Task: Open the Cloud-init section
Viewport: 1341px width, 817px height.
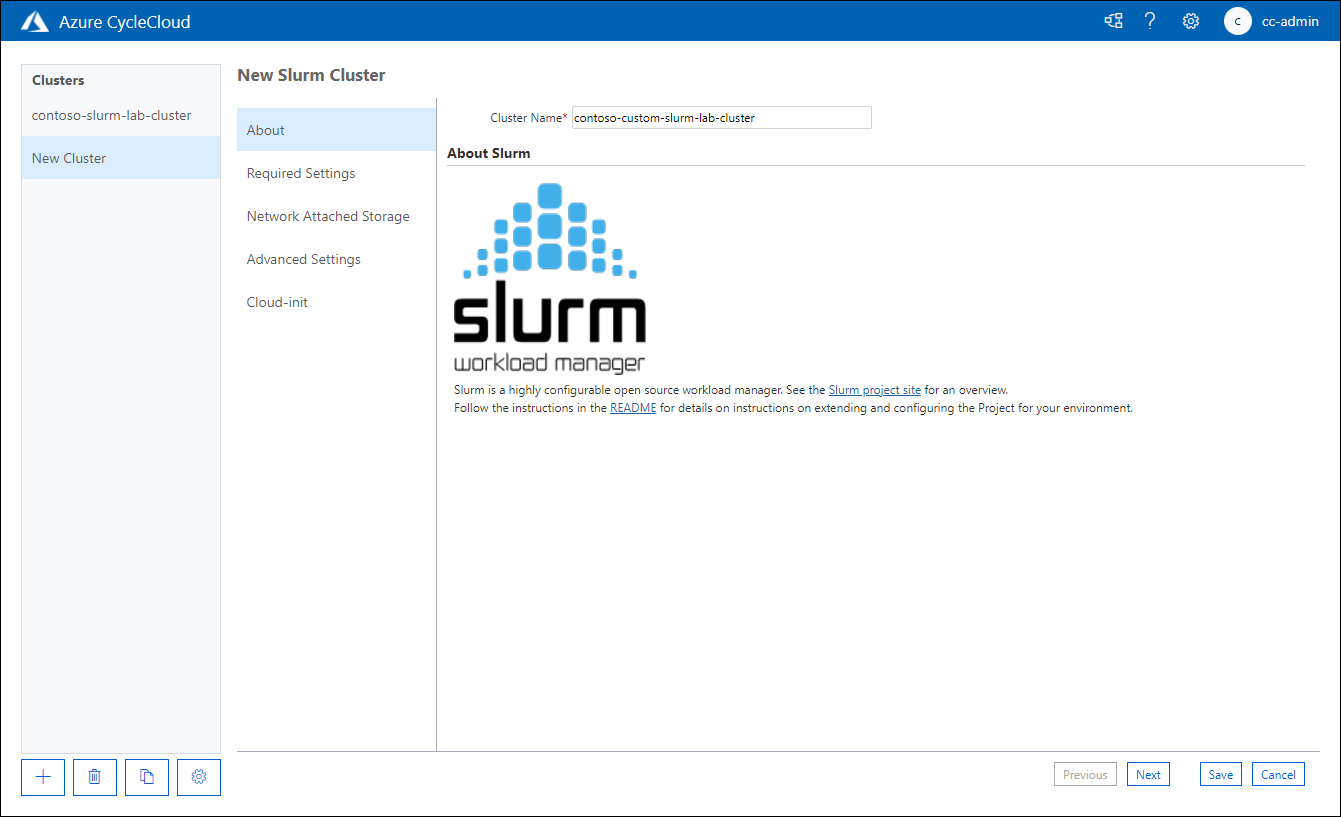Action: (277, 302)
